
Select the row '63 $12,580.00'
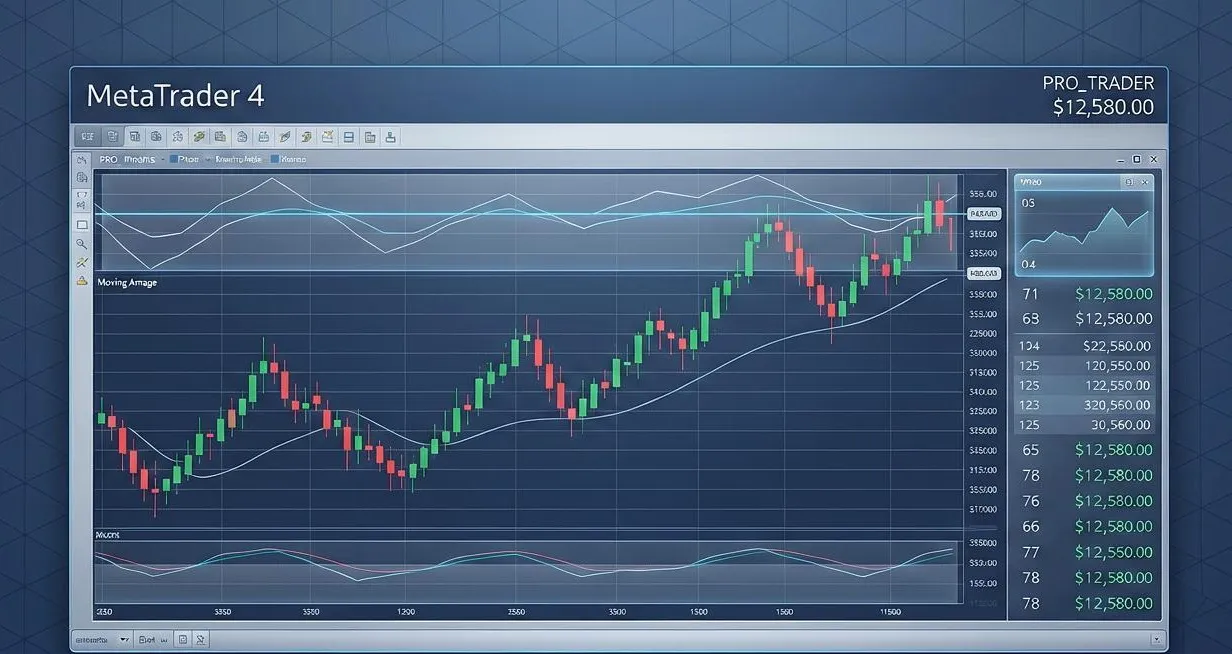[1086, 319]
